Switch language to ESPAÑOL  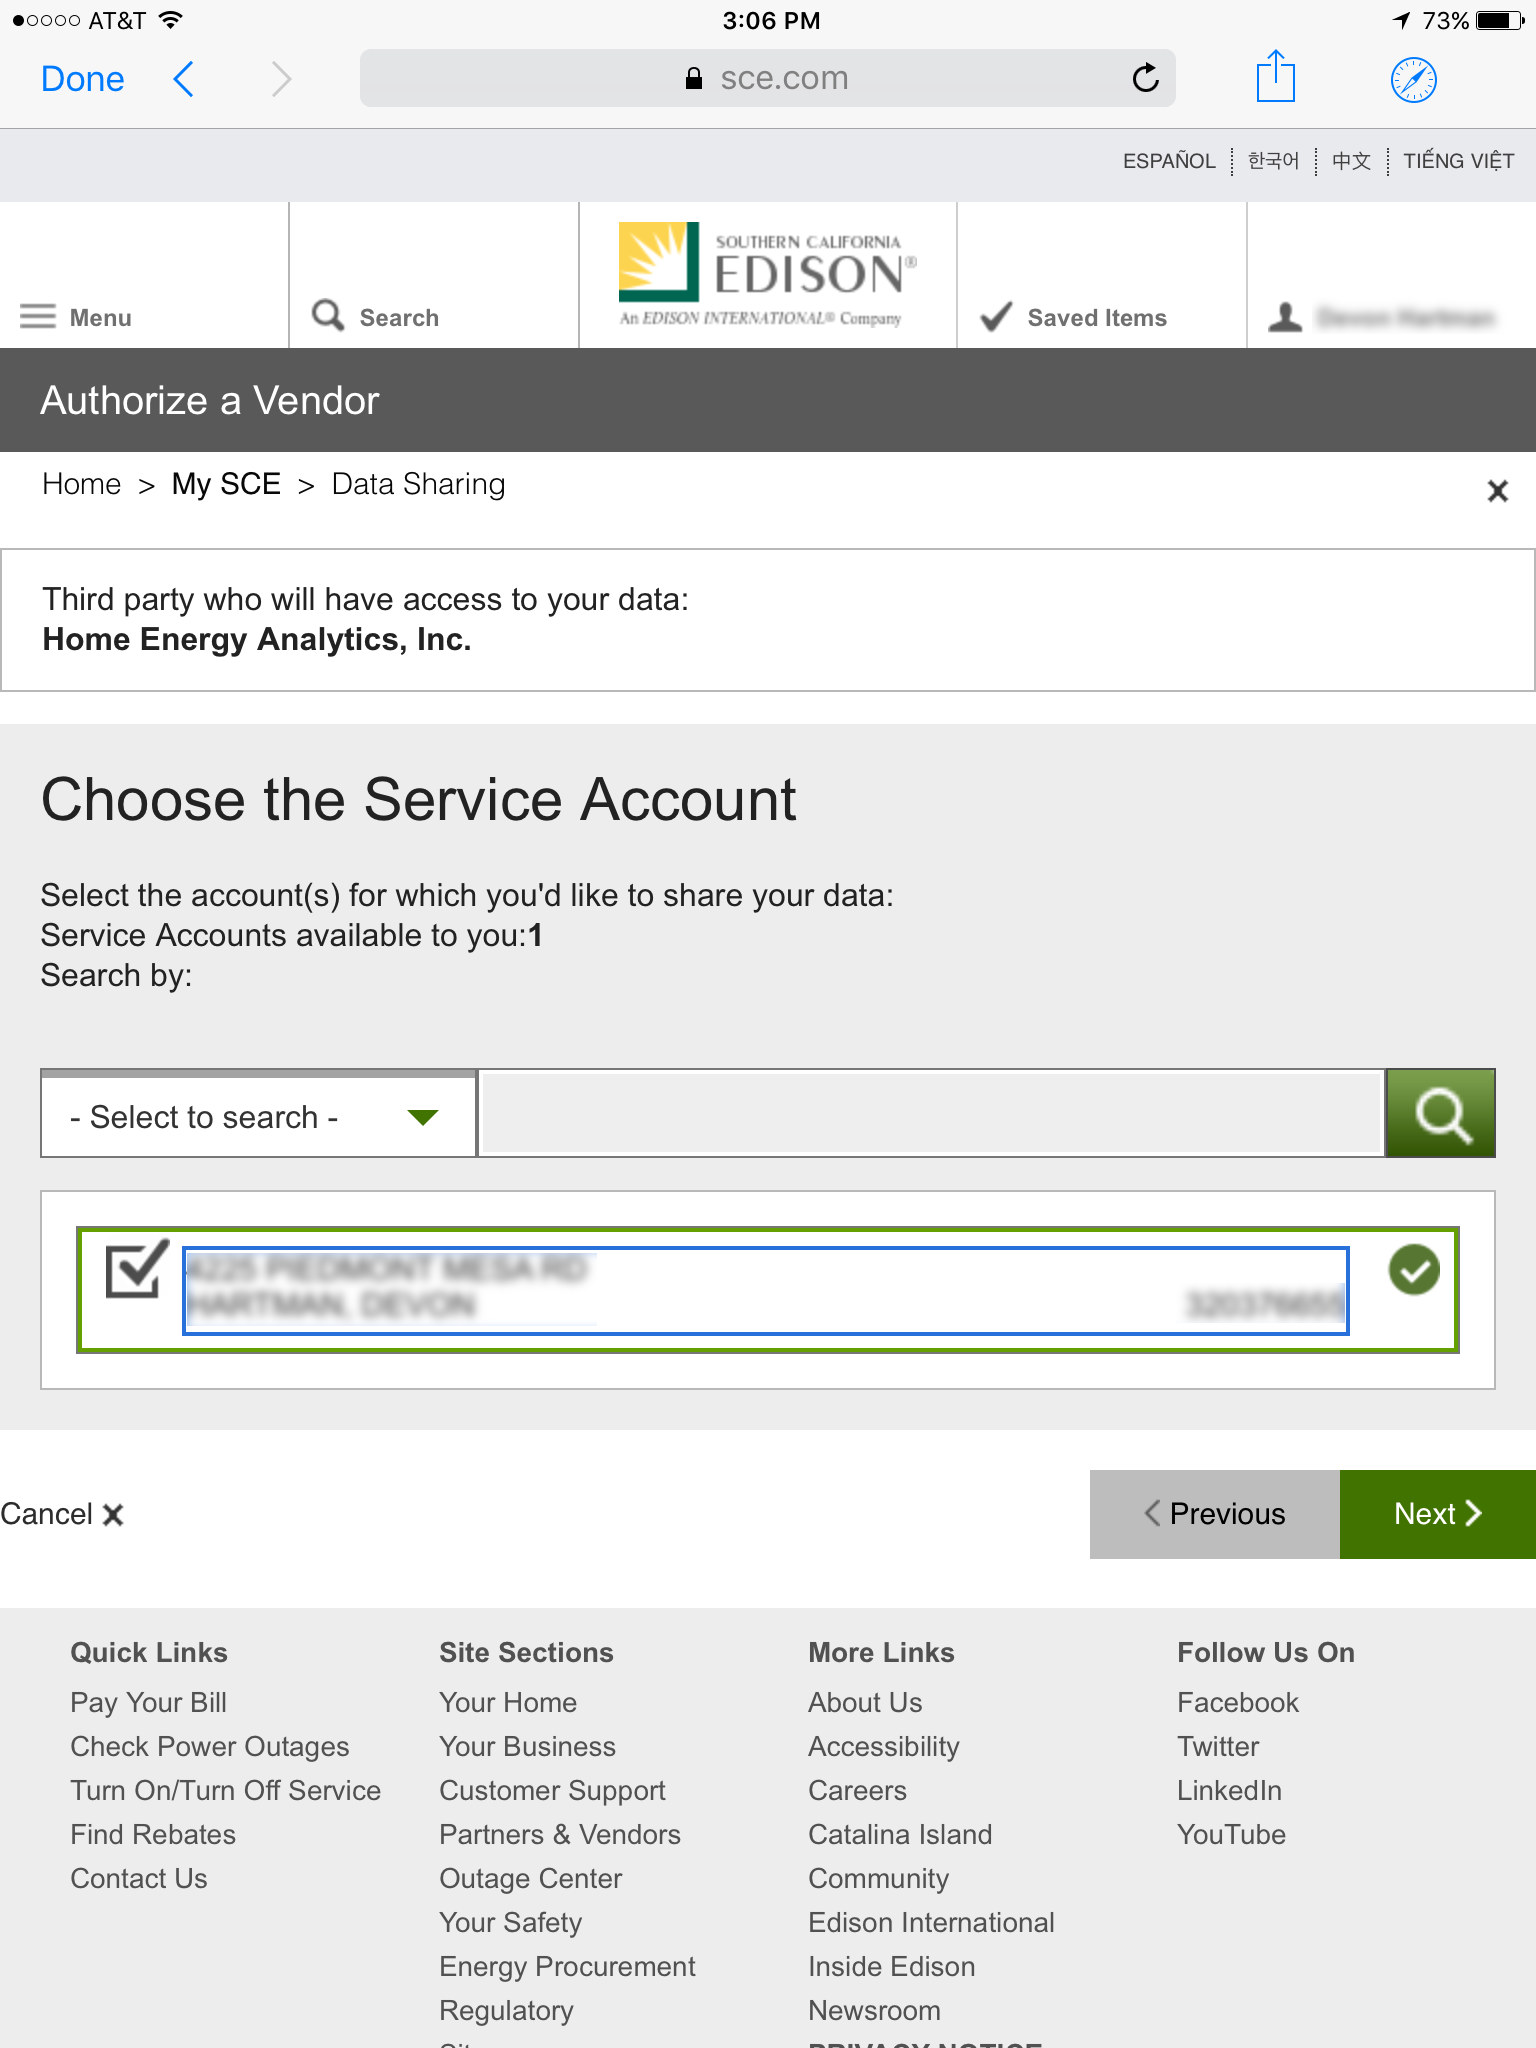pos(1168,161)
